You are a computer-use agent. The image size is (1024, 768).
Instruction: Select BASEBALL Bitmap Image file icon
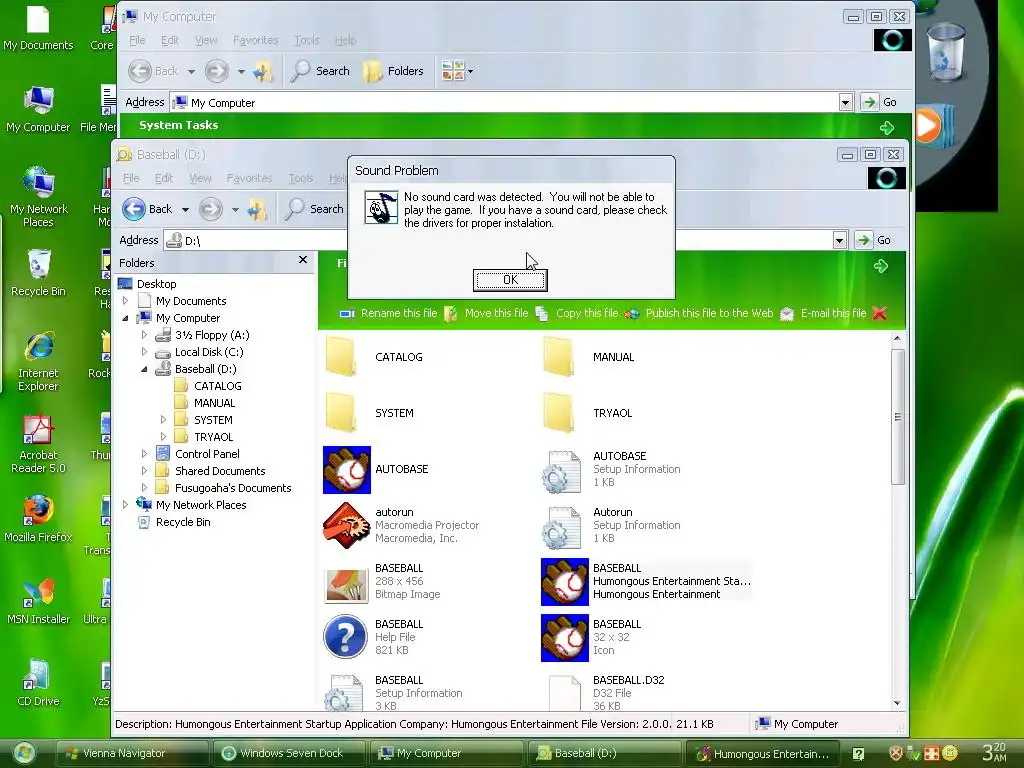346,584
